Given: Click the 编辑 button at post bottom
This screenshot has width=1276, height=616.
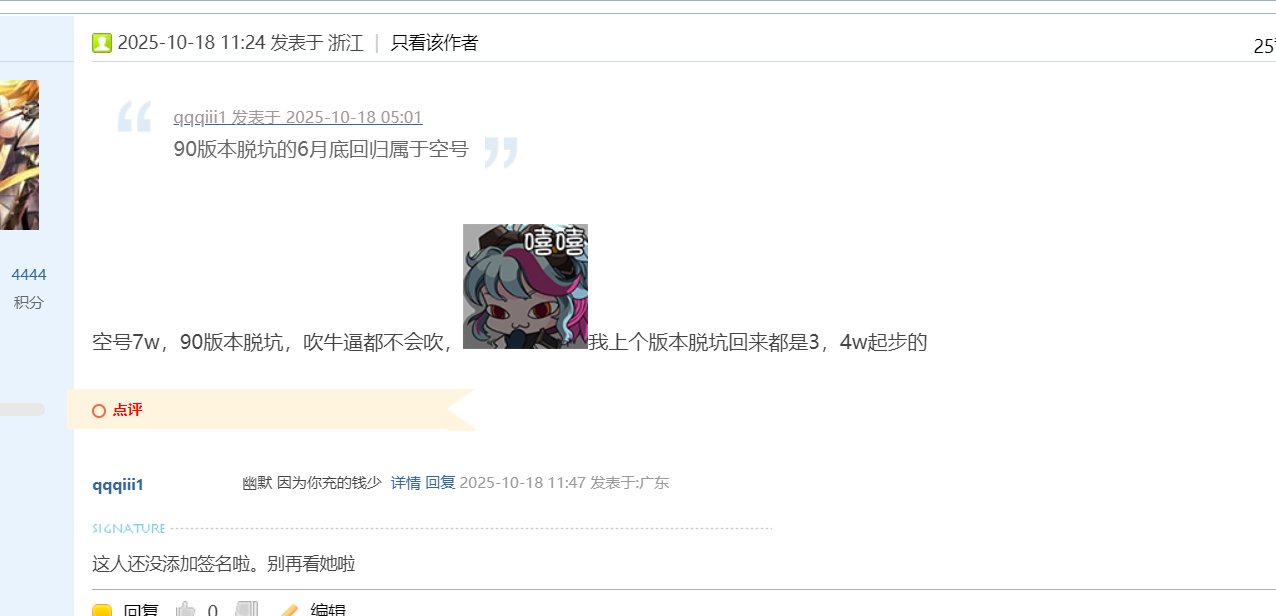Looking at the screenshot, I should [x=329, y=610].
